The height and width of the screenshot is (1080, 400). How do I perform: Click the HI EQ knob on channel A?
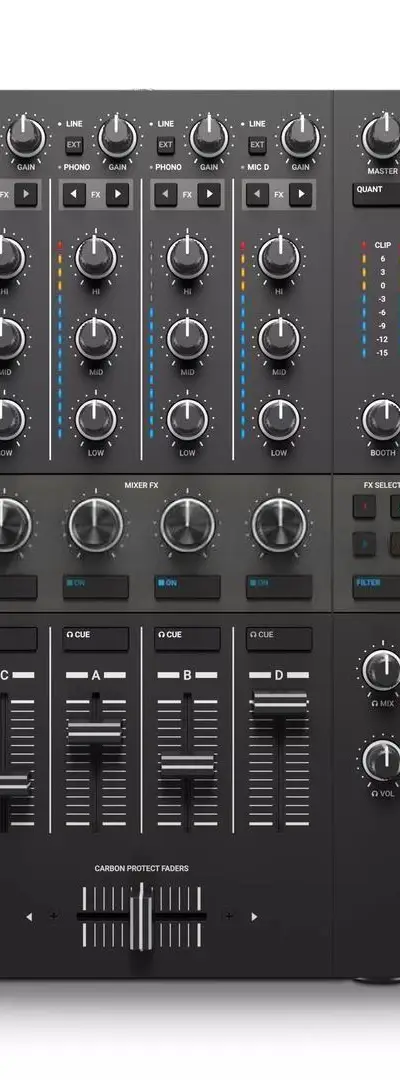96,258
